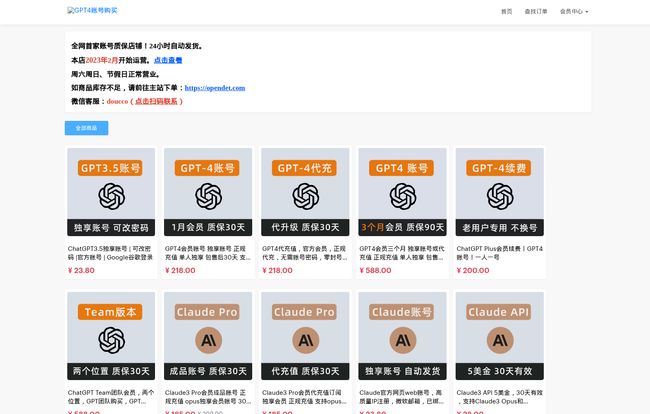Click the OpenAI logo on GPT-4续费 card
This screenshot has height=414, width=650.
click(500, 196)
